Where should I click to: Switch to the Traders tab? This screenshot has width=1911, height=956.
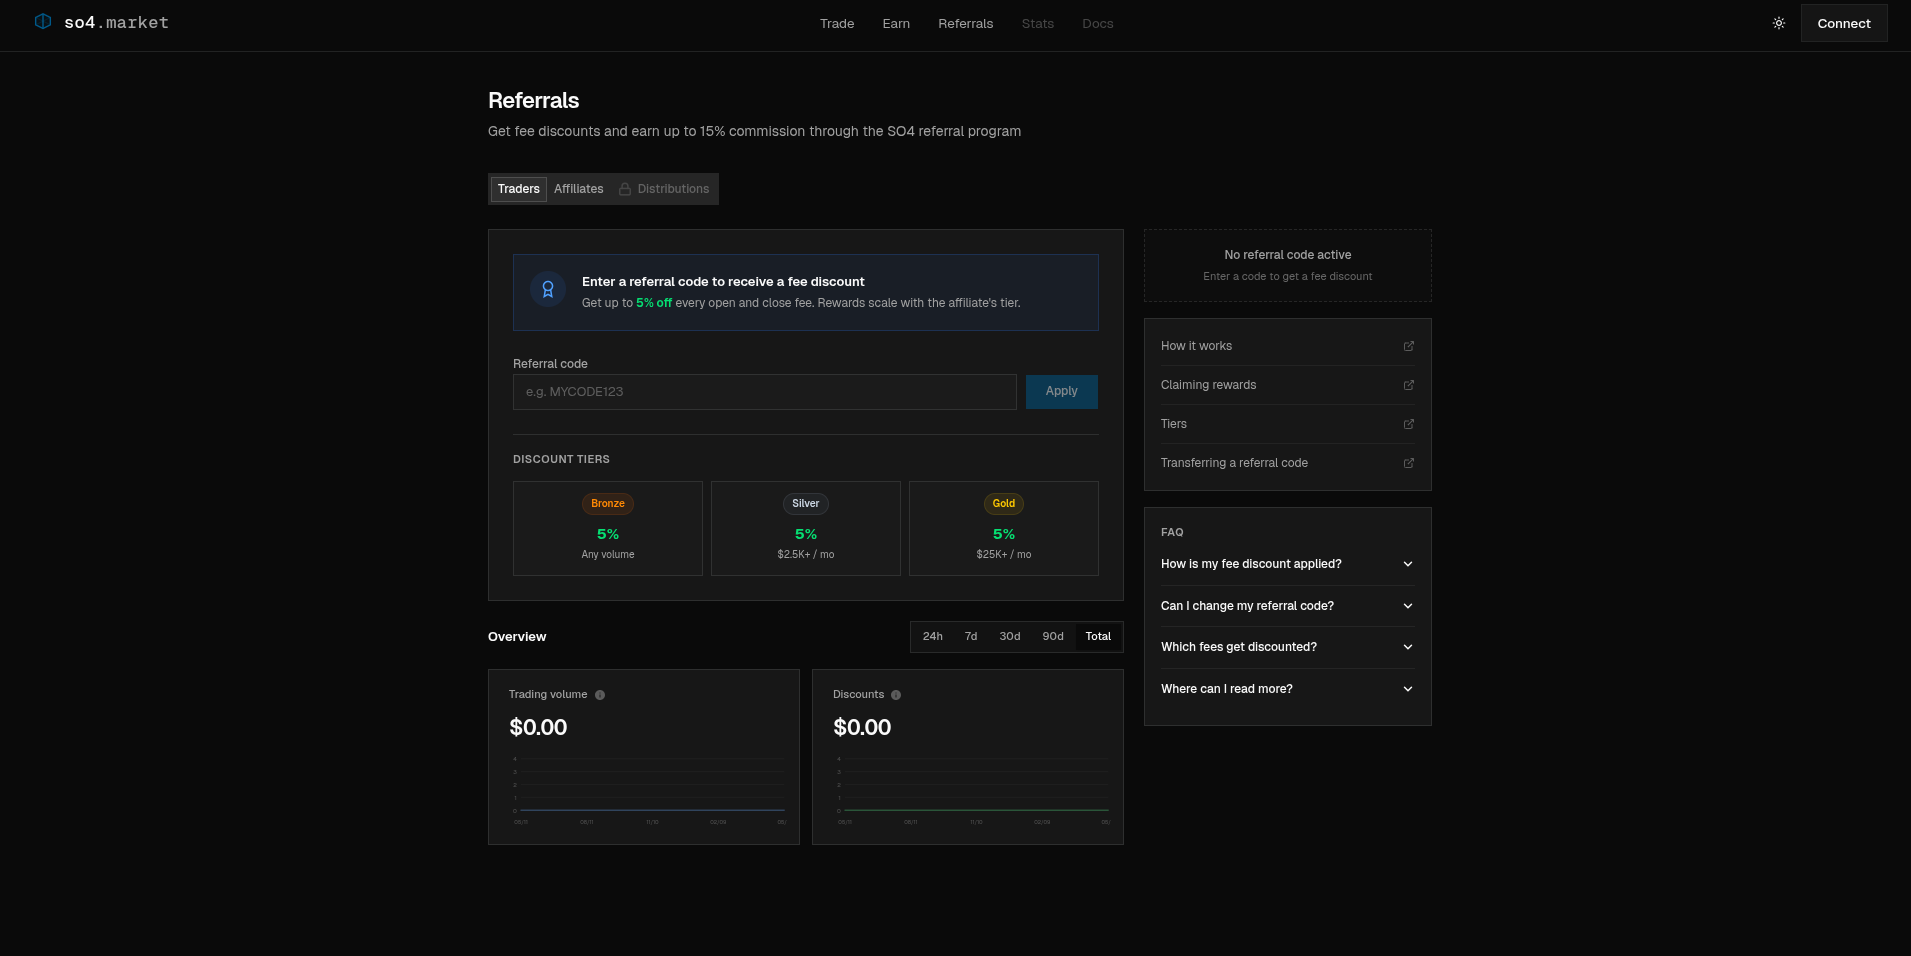coord(519,189)
